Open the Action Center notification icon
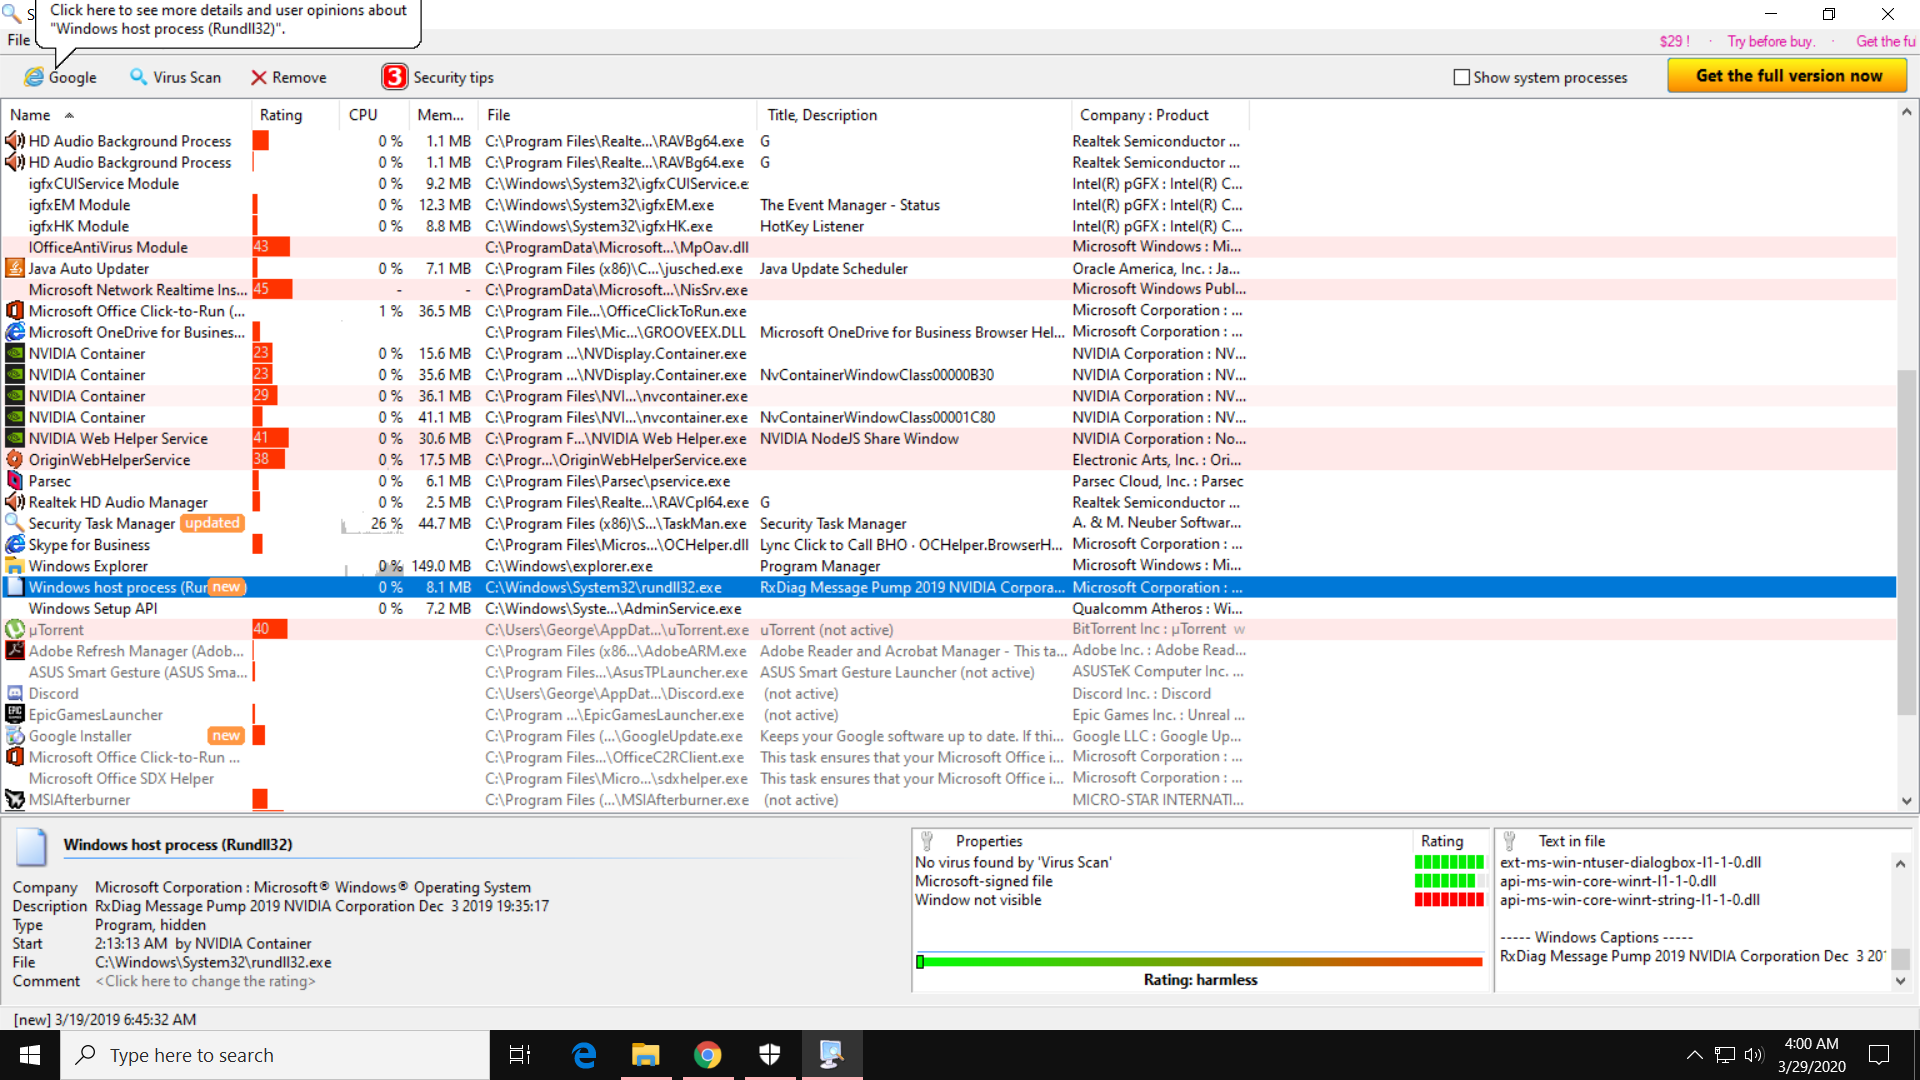Image resolution: width=1920 pixels, height=1080 pixels. (x=1879, y=1055)
